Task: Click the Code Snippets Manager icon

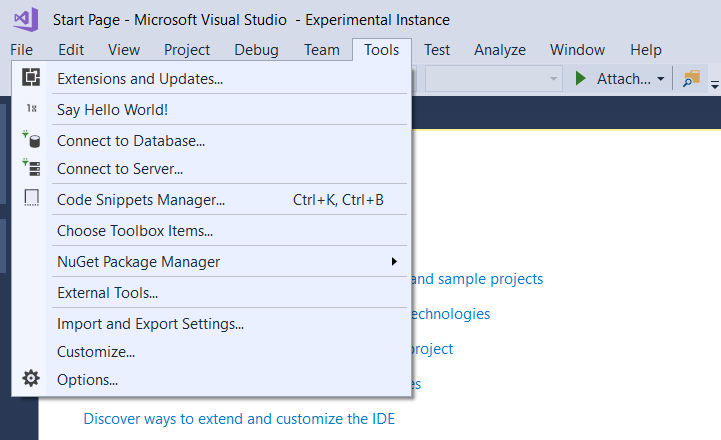Action: [x=31, y=199]
